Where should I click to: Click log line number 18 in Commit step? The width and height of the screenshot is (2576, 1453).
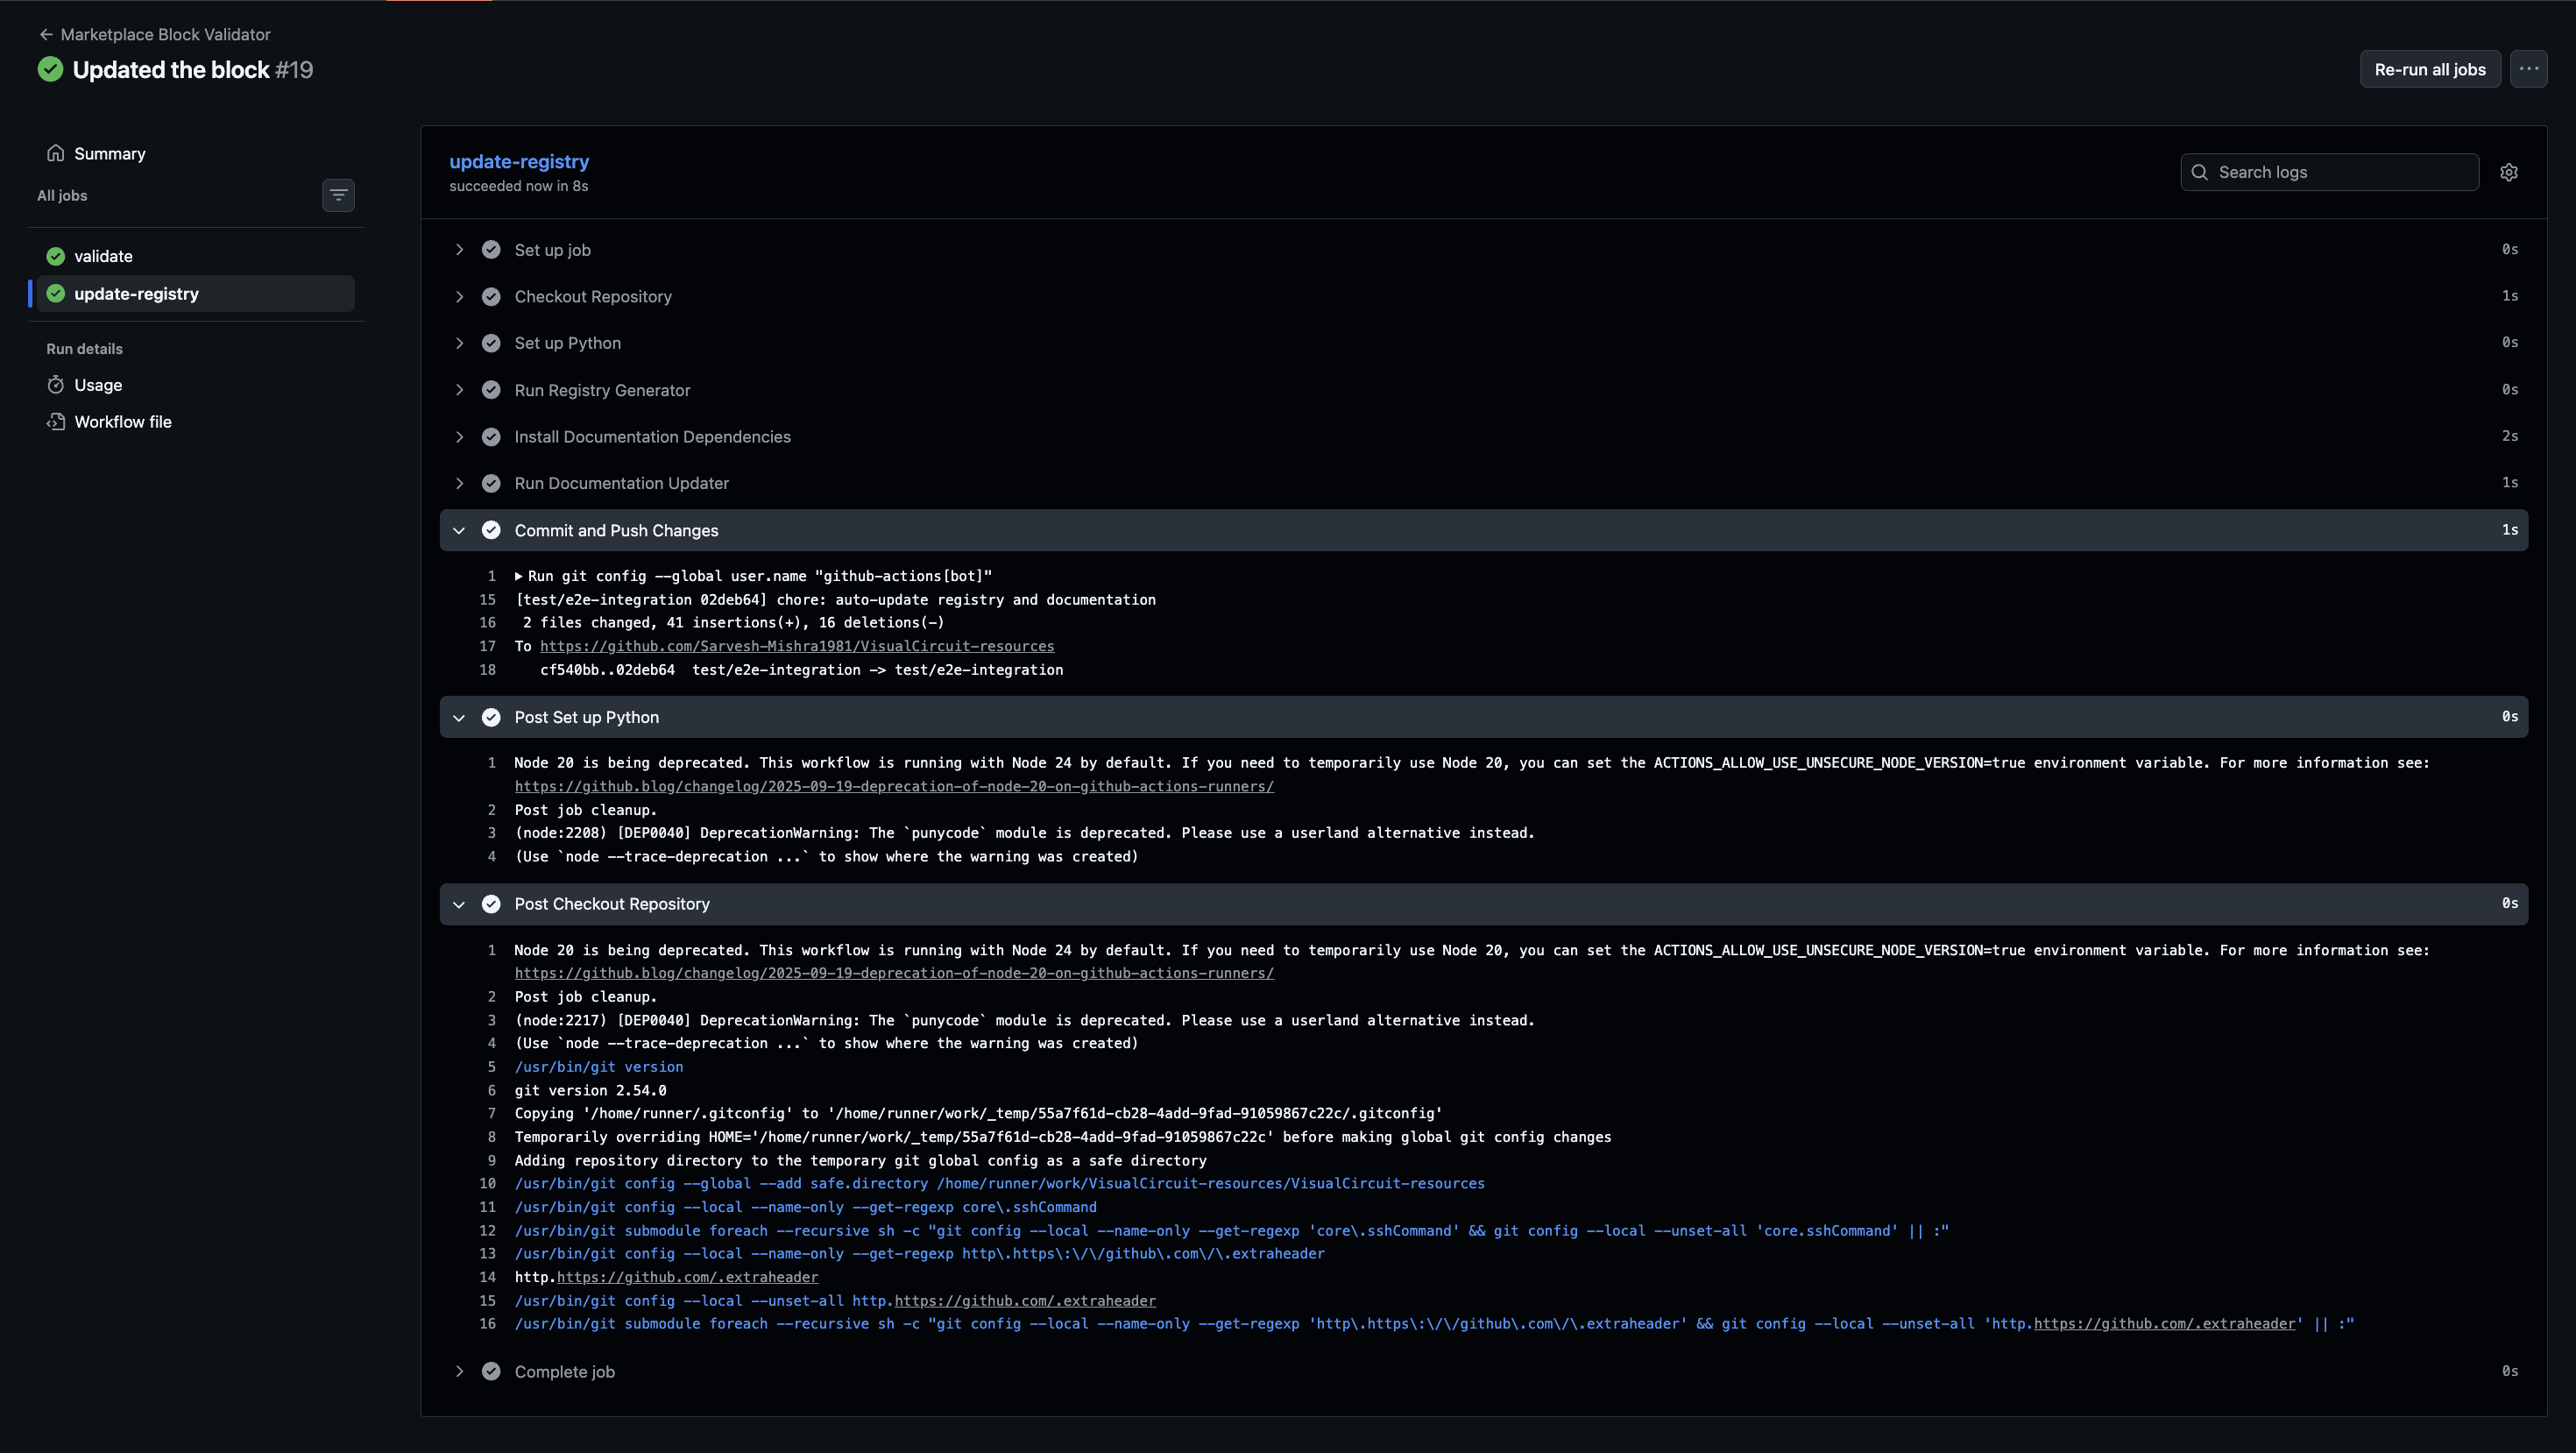[x=487, y=670]
